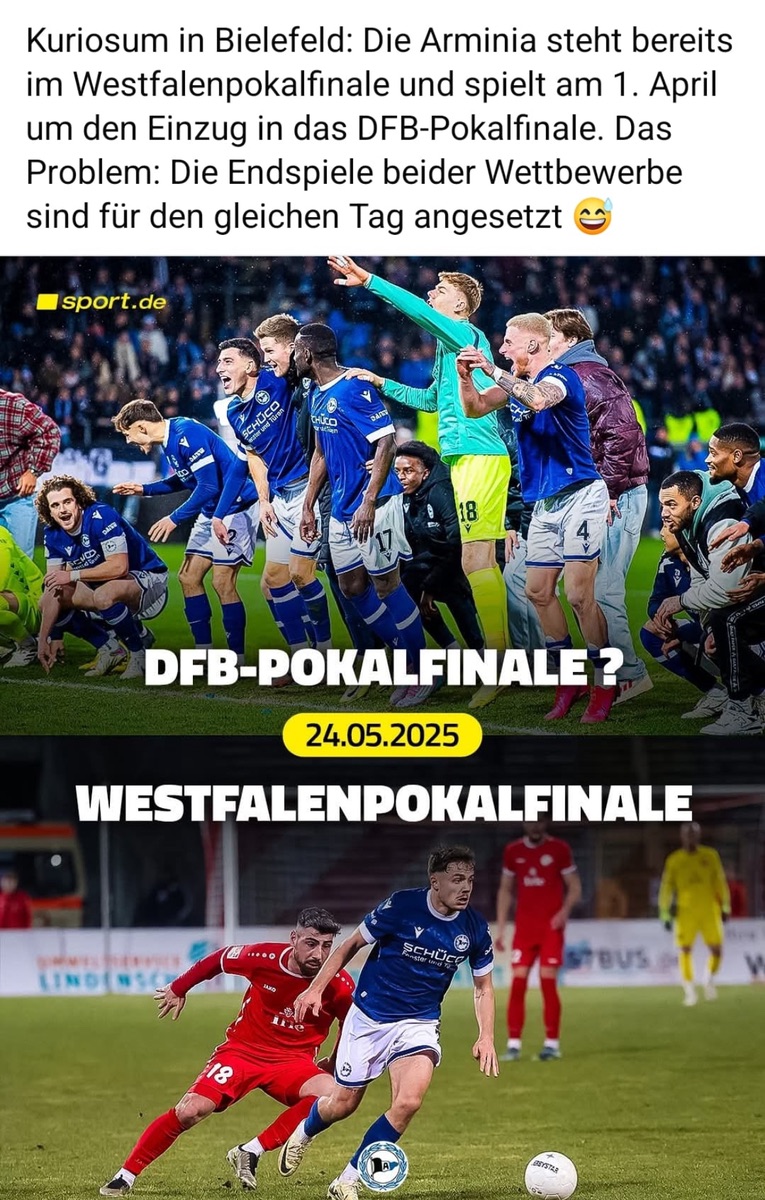Click the DFB-POKALFINALE ? headline text
The height and width of the screenshot is (1200, 765).
(381, 669)
